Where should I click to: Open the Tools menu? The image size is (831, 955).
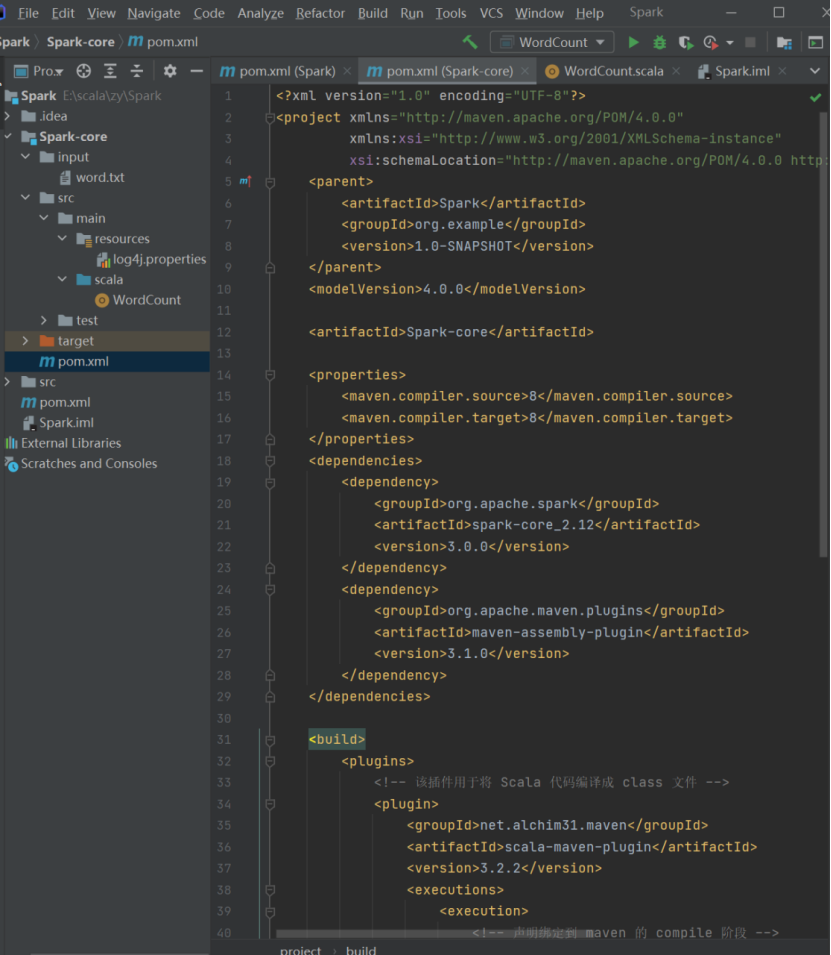(x=451, y=13)
